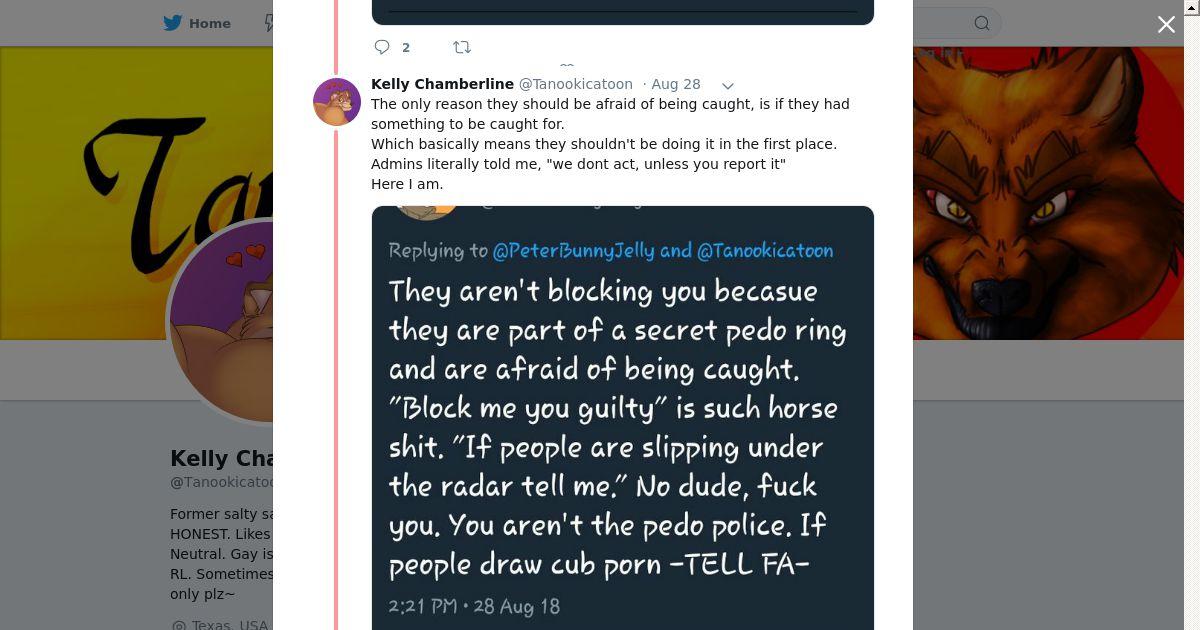Click the location pin icon beside Texas, USA
Viewport: 1200px width, 630px height.
click(178, 625)
